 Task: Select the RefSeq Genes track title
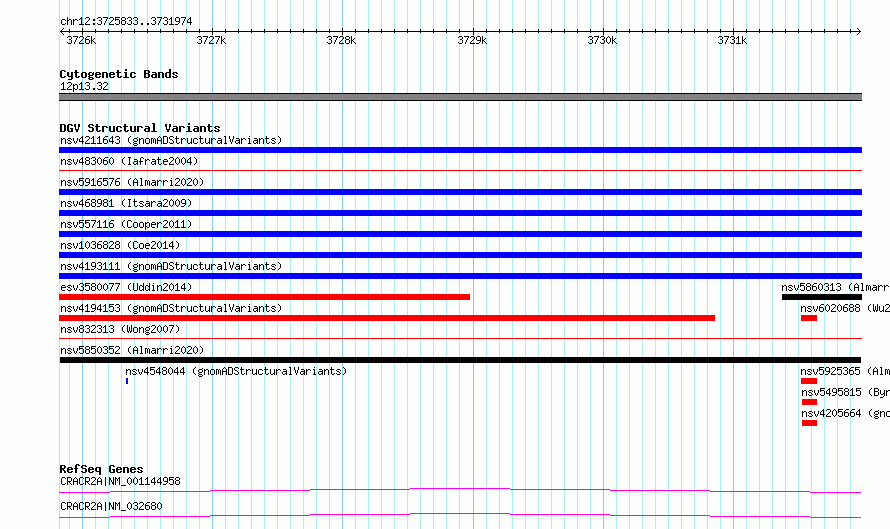click(x=101, y=469)
